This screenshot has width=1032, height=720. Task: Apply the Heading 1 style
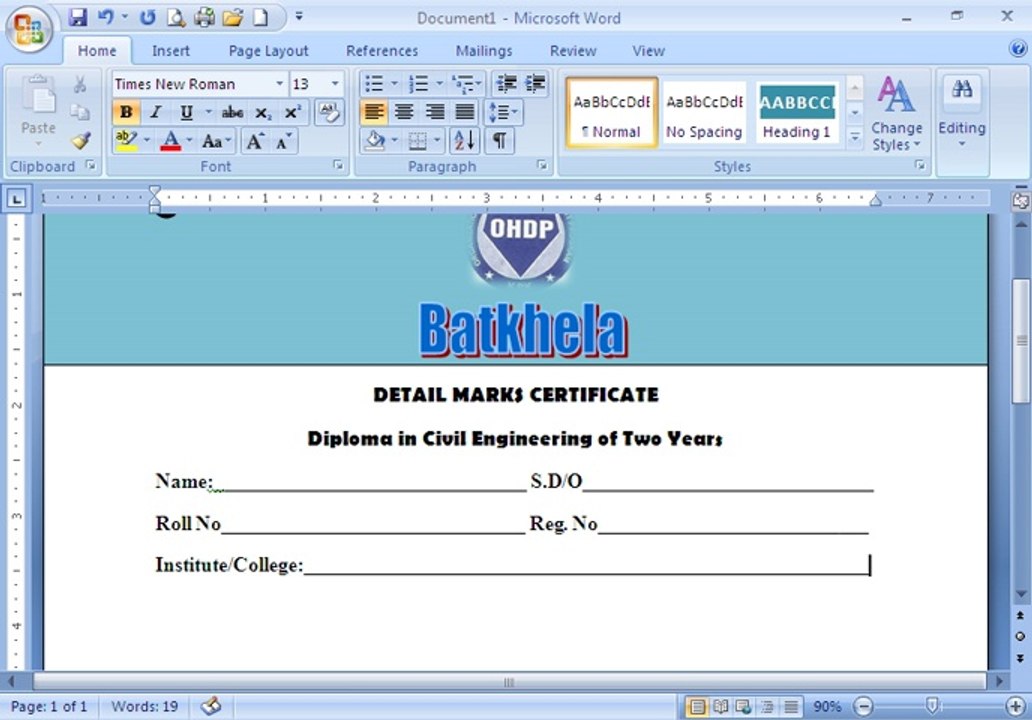[796, 113]
